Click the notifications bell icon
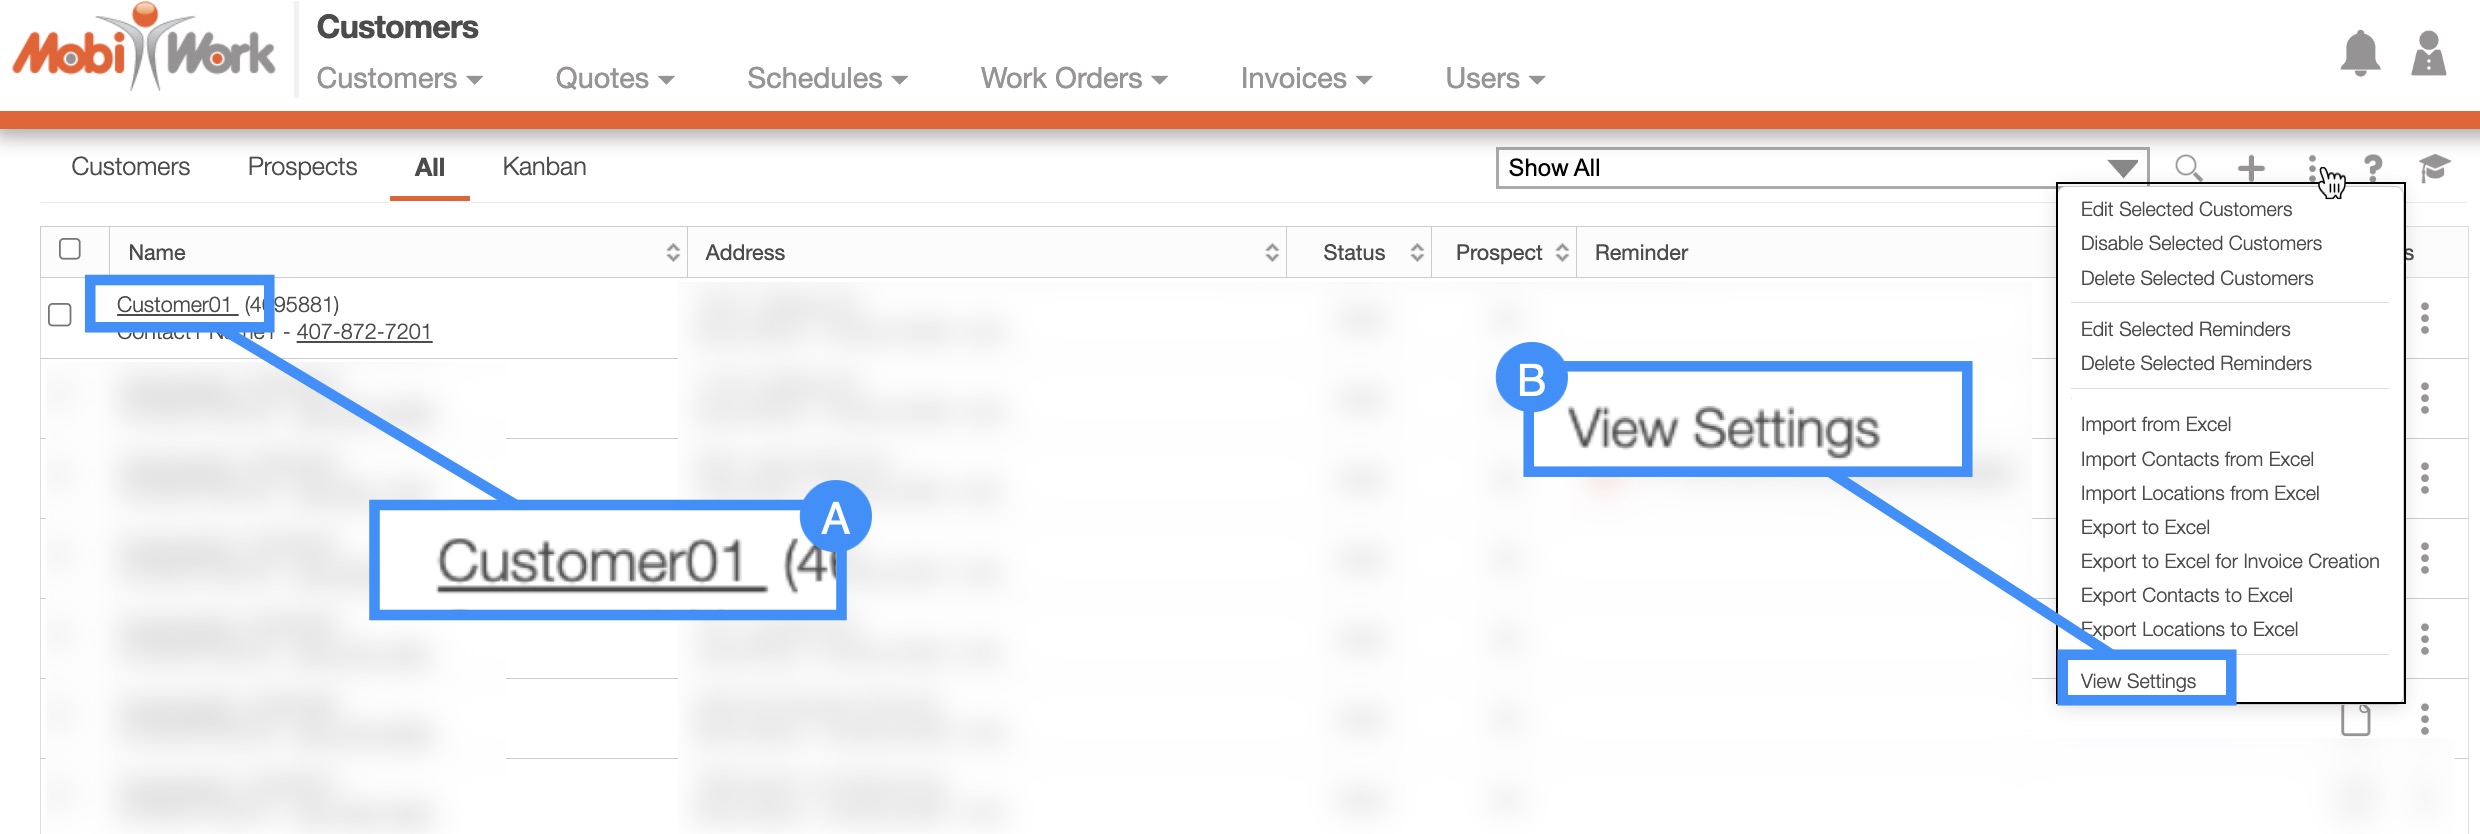 [2360, 53]
